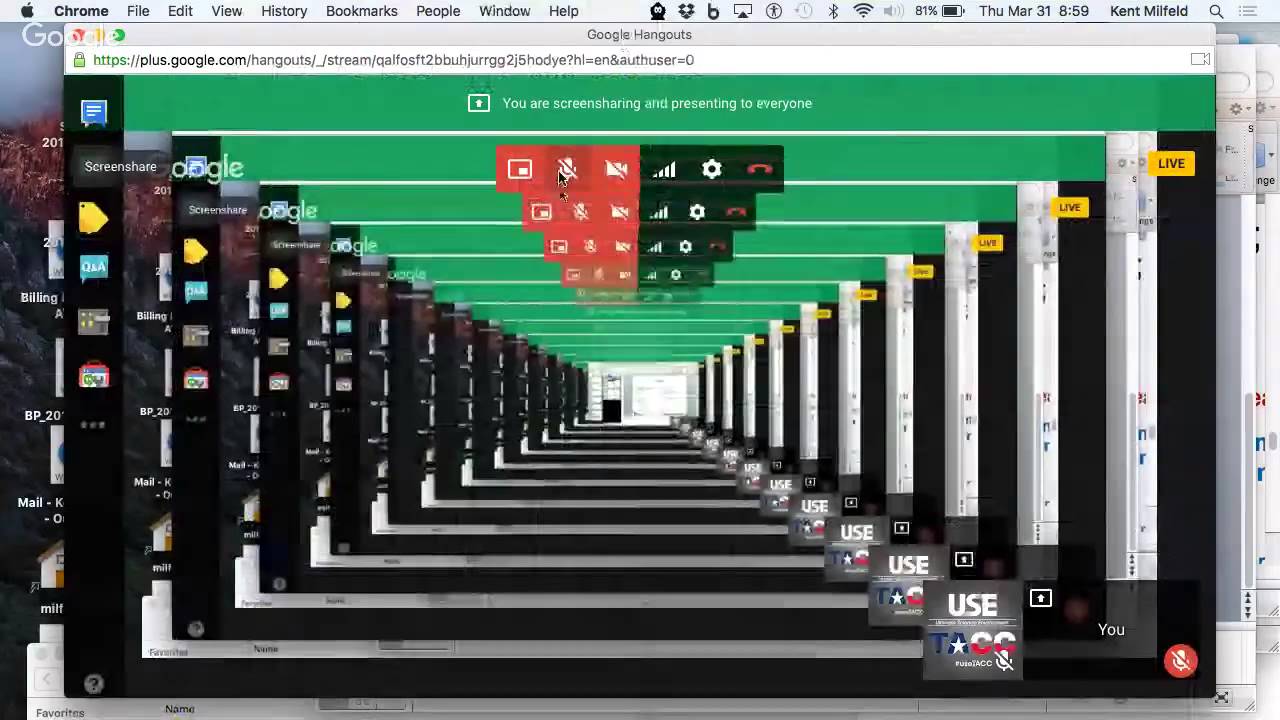
Task: Open Spotlight search magnifier icon
Action: (x=1217, y=11)
